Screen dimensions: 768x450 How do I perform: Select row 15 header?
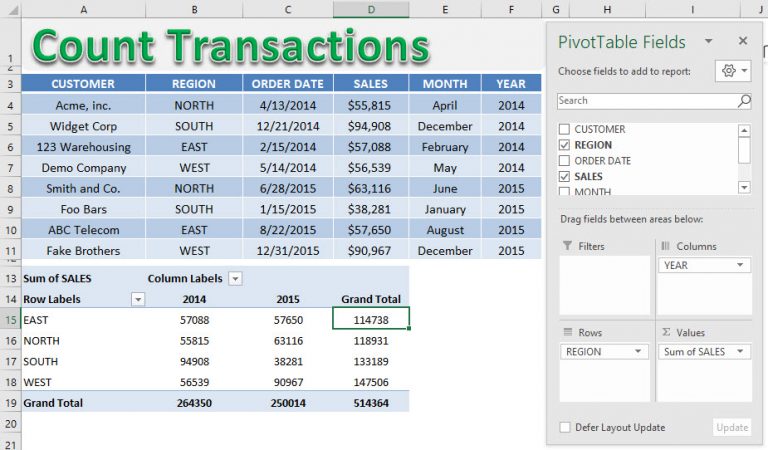10,320
